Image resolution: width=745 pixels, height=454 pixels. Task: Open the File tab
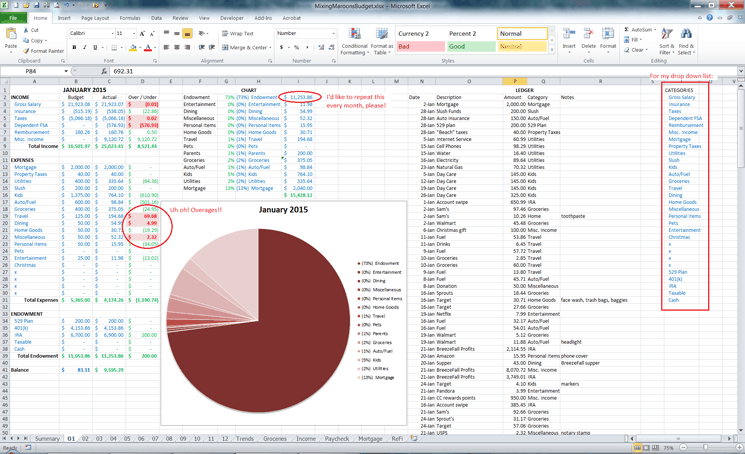click(13, 18)
